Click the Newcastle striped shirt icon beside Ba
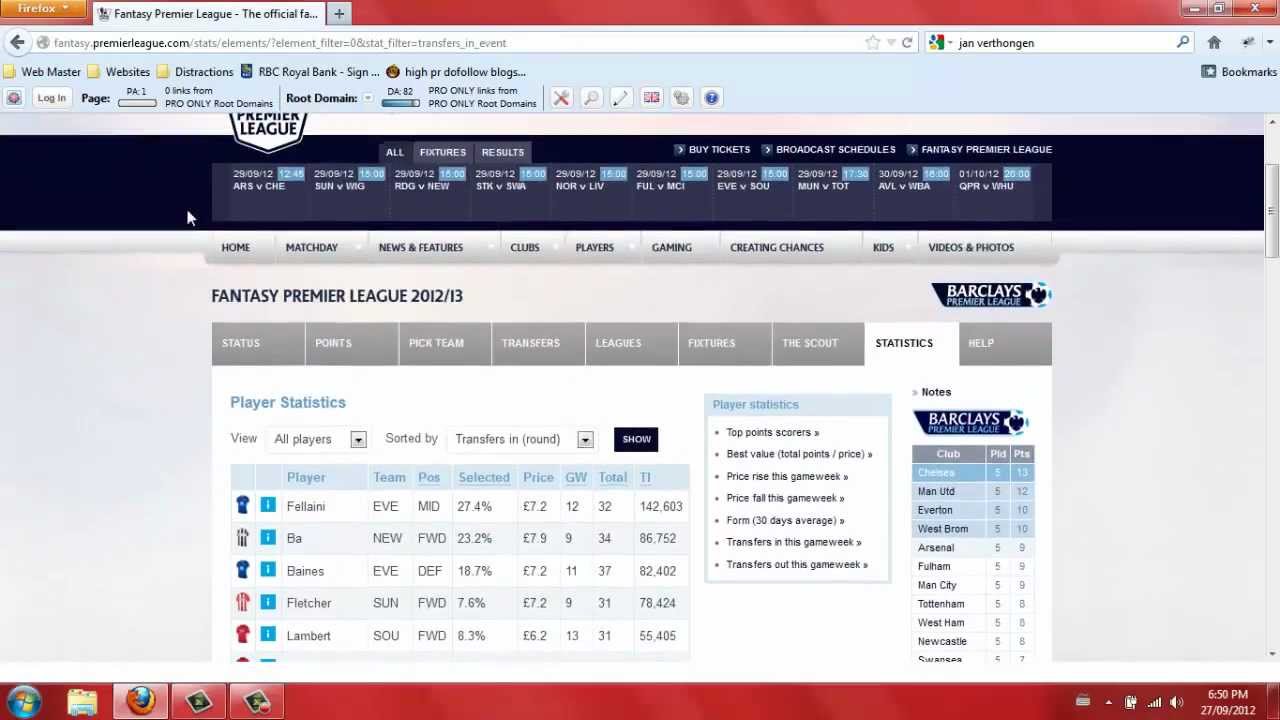The height and width of the screenshot is (720, 1280). click(x=242, y=538)
